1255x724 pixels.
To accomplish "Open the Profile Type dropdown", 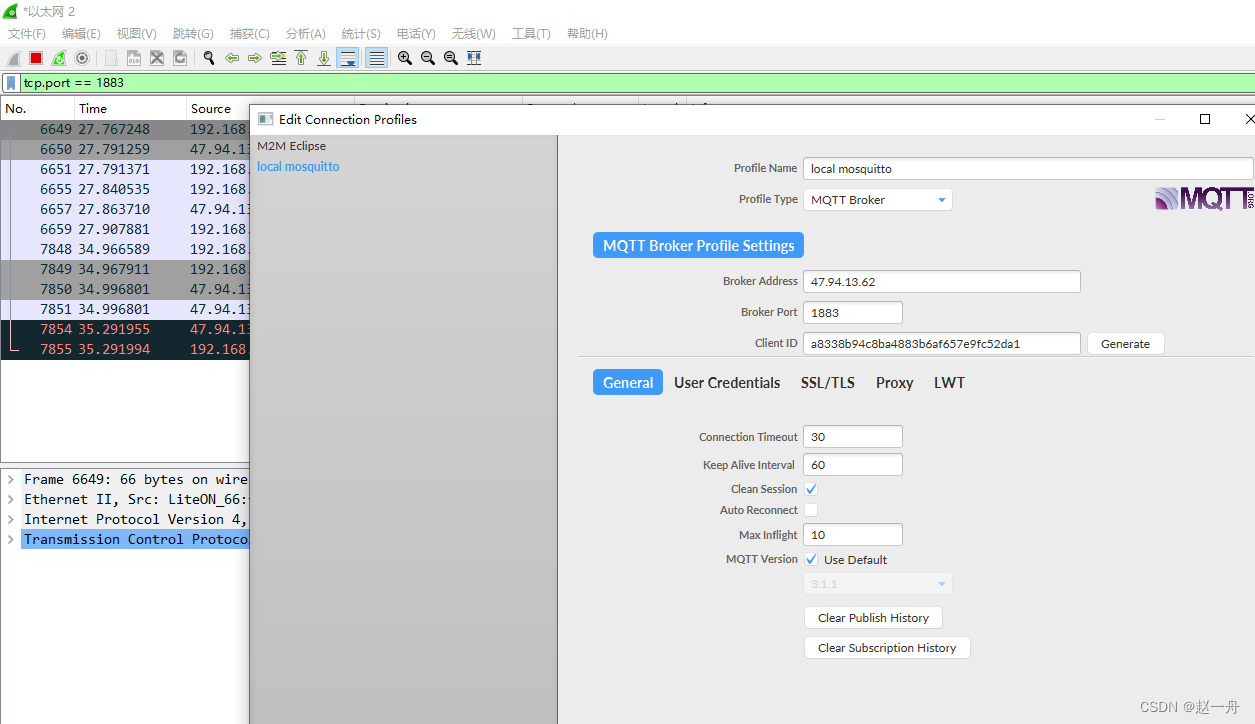I will 878,200.
